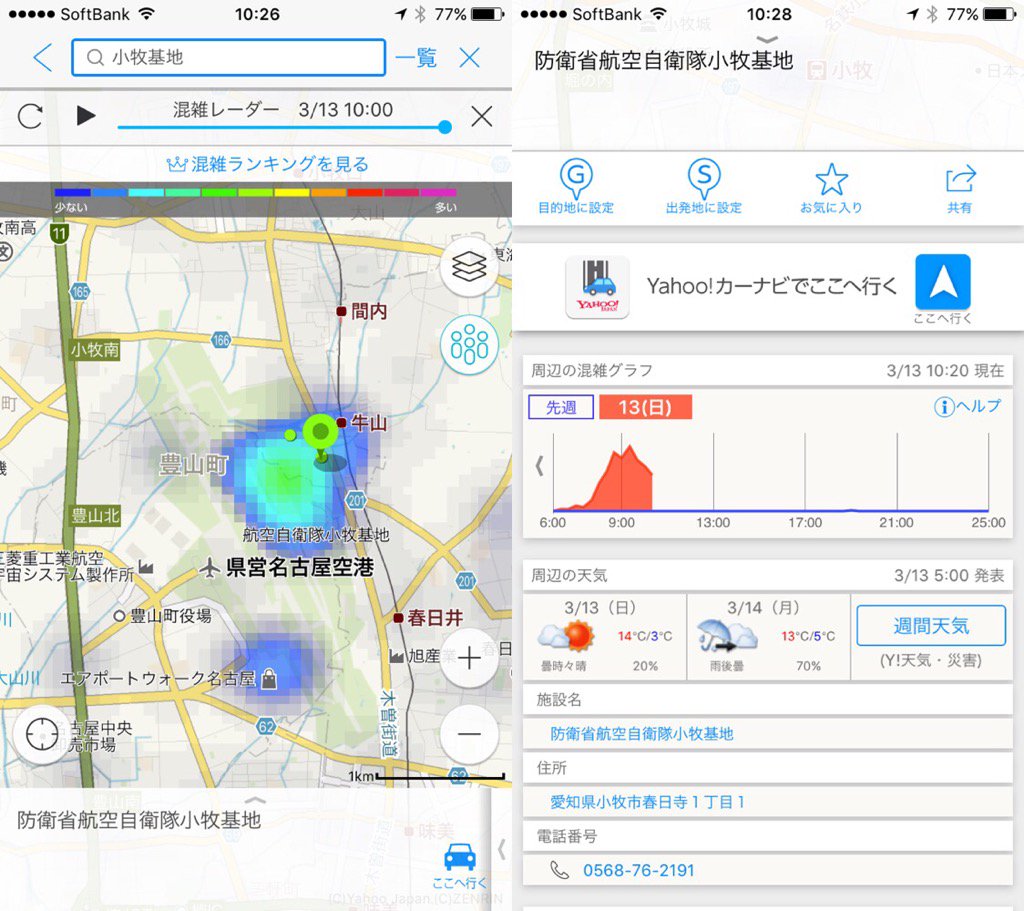The width and height of the screenshot is (1024, 911).
Task: Tap the 牛山 station marker
Action: coord(342,423)
